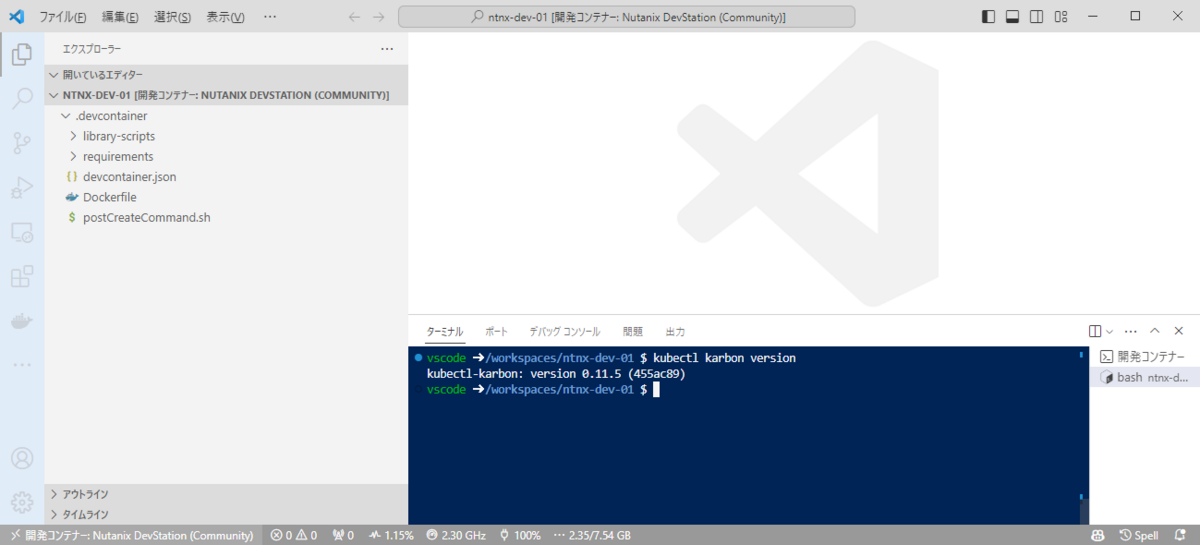1200x545 pixels.
Task: Click battery 100% status bar entry
Action: [520, 535]
